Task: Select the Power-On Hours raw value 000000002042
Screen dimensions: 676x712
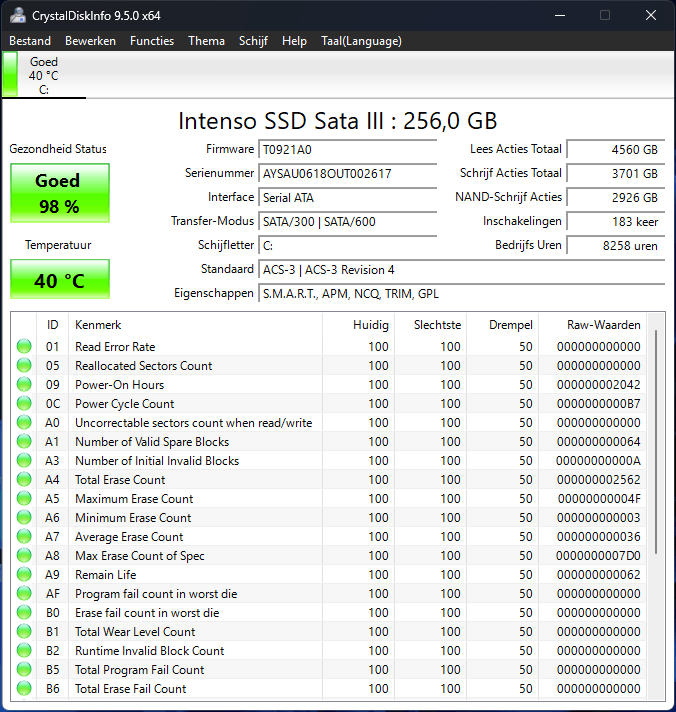Action: [x=598, y=385]
